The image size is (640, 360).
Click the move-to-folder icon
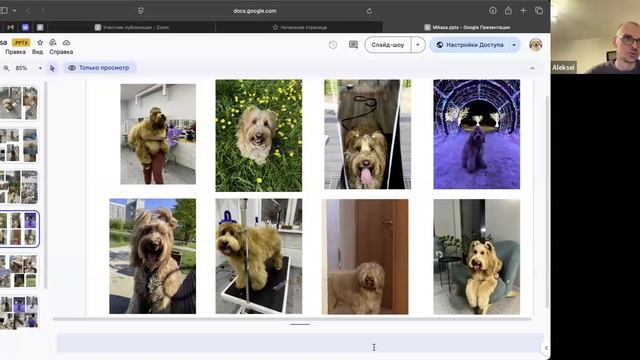[53, 42]
